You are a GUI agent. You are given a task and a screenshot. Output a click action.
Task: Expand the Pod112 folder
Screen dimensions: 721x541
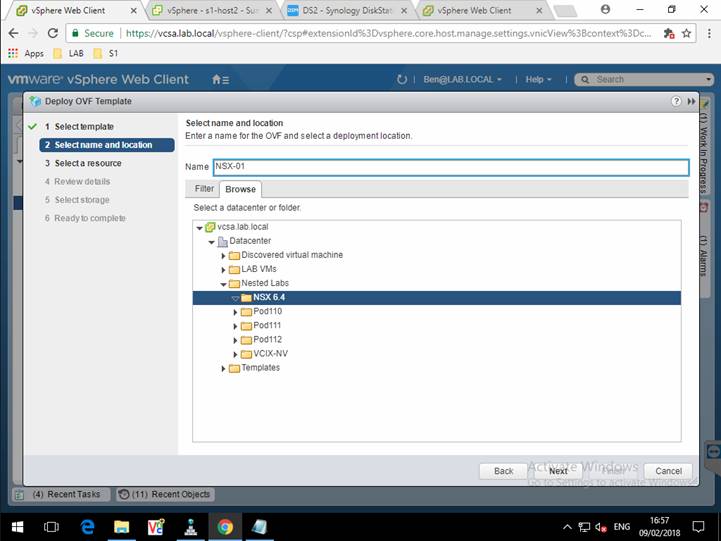pos(235,341)
